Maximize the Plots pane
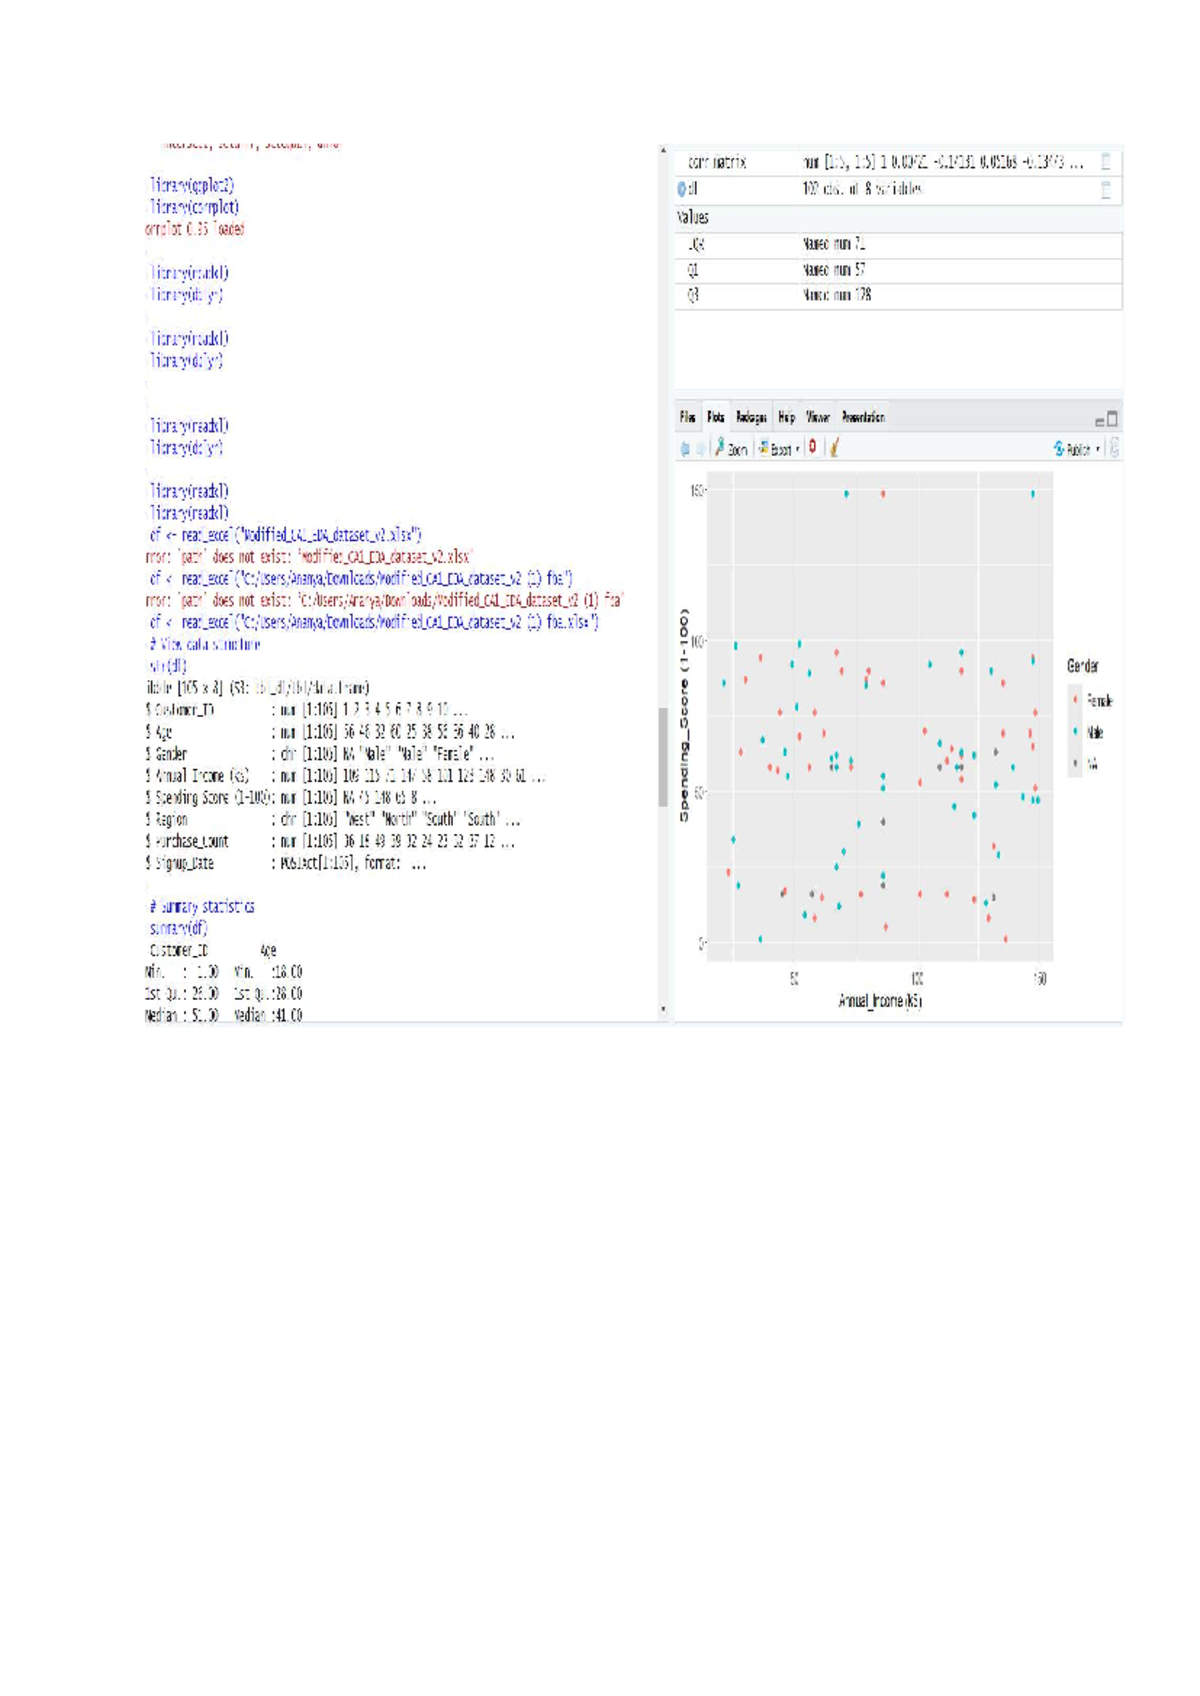The width and height of the screenshot is (1200, 1696). [x=1112, y=419]
